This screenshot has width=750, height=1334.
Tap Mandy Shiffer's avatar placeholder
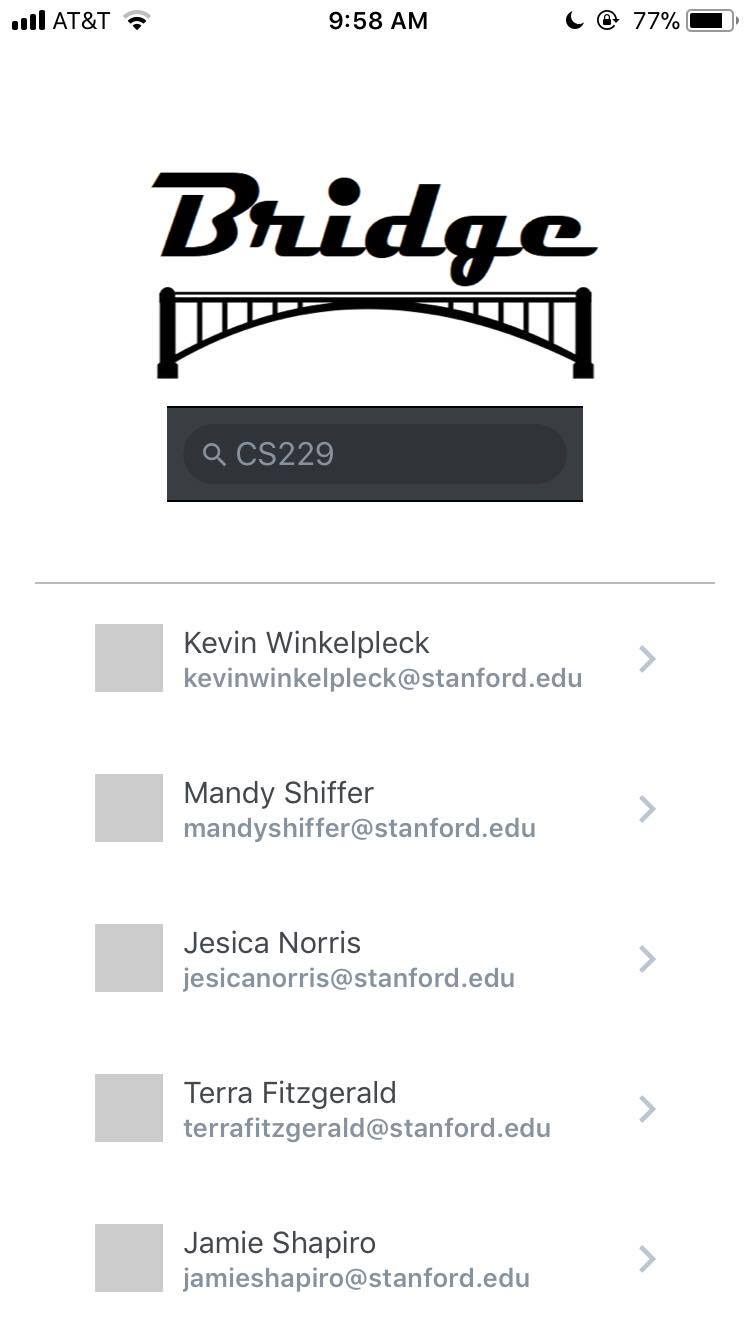point(129,808)
